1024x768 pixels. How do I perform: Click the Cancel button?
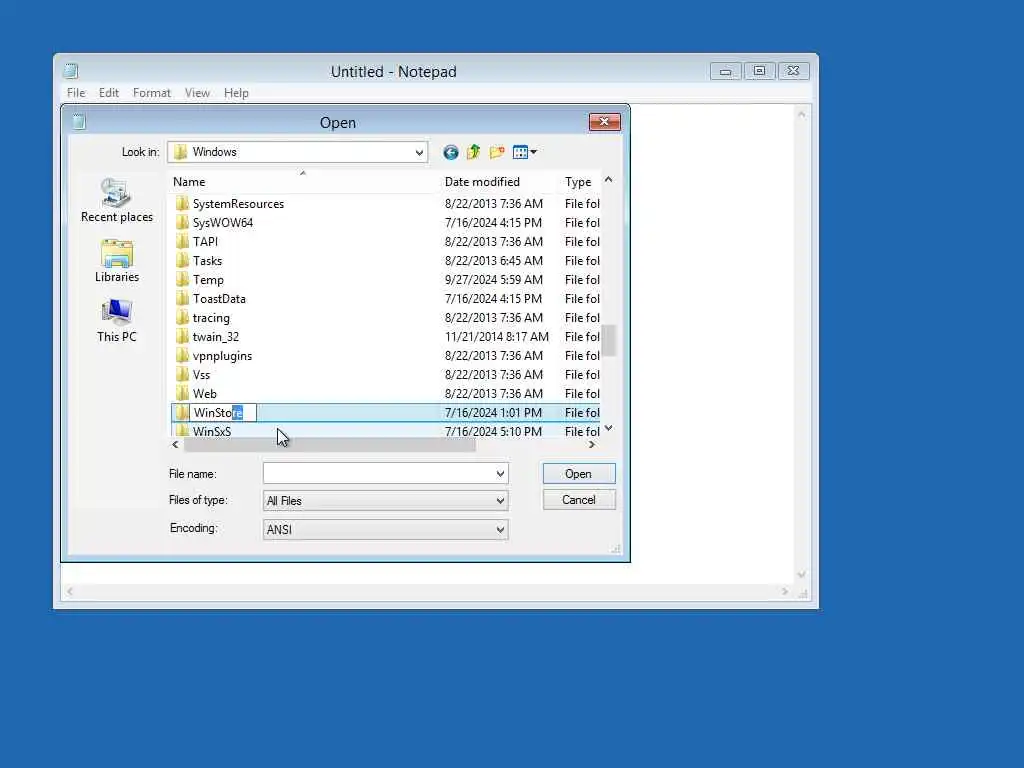click(579, 500)
